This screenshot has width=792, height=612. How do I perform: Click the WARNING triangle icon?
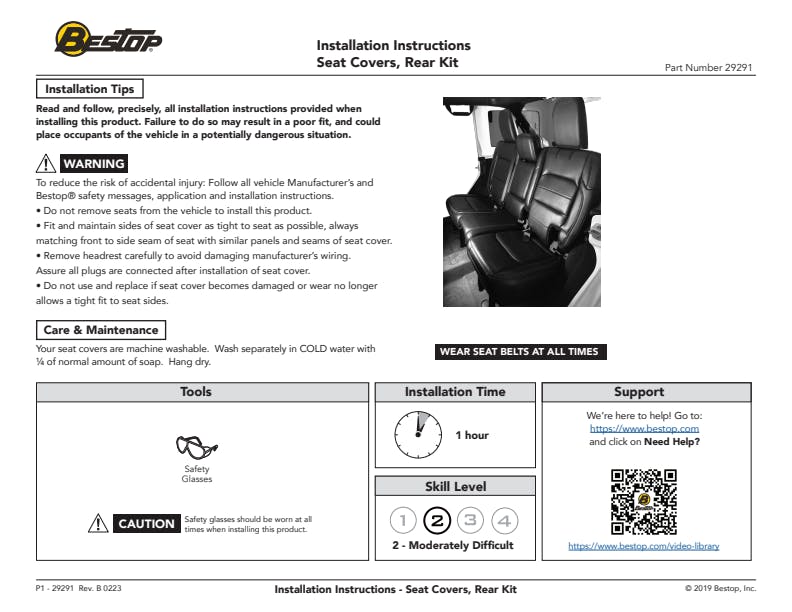tap(46, 164)
